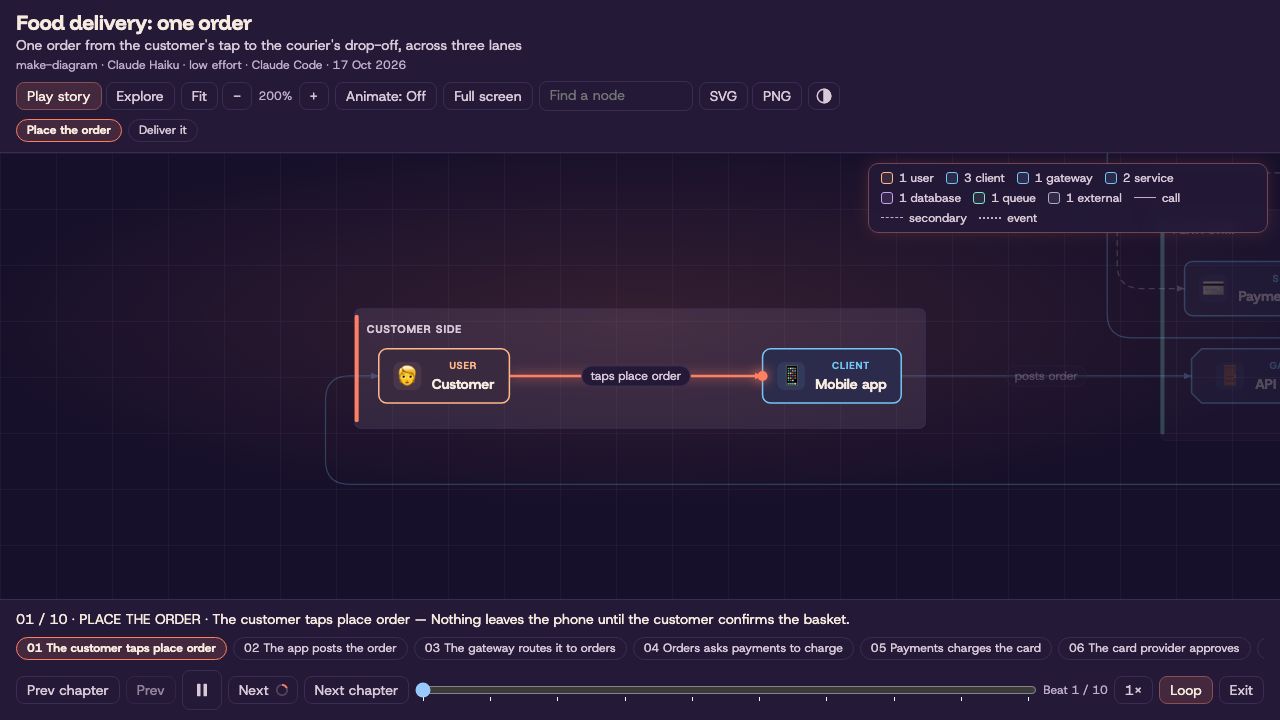The image size is (1280, 720).
Task: Filter legend by queue type
Action: [1004, 198]
